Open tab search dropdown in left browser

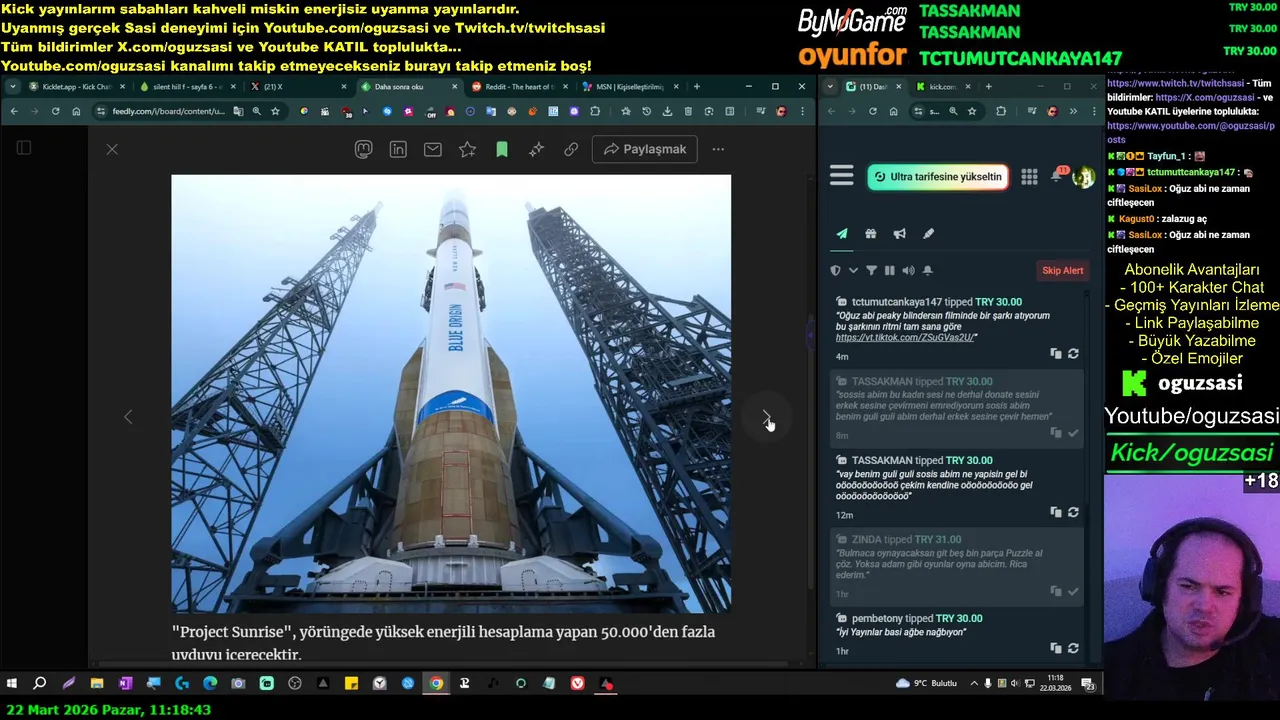point(12,87)
